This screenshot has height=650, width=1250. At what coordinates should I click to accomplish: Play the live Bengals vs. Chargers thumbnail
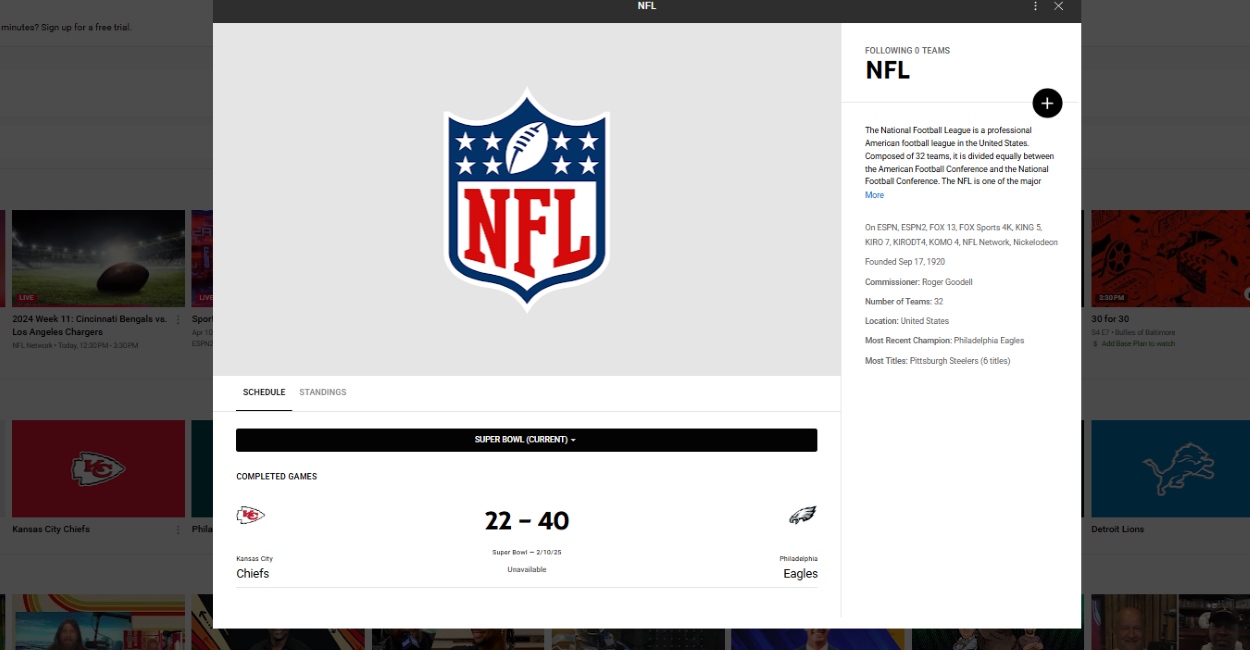98,258
